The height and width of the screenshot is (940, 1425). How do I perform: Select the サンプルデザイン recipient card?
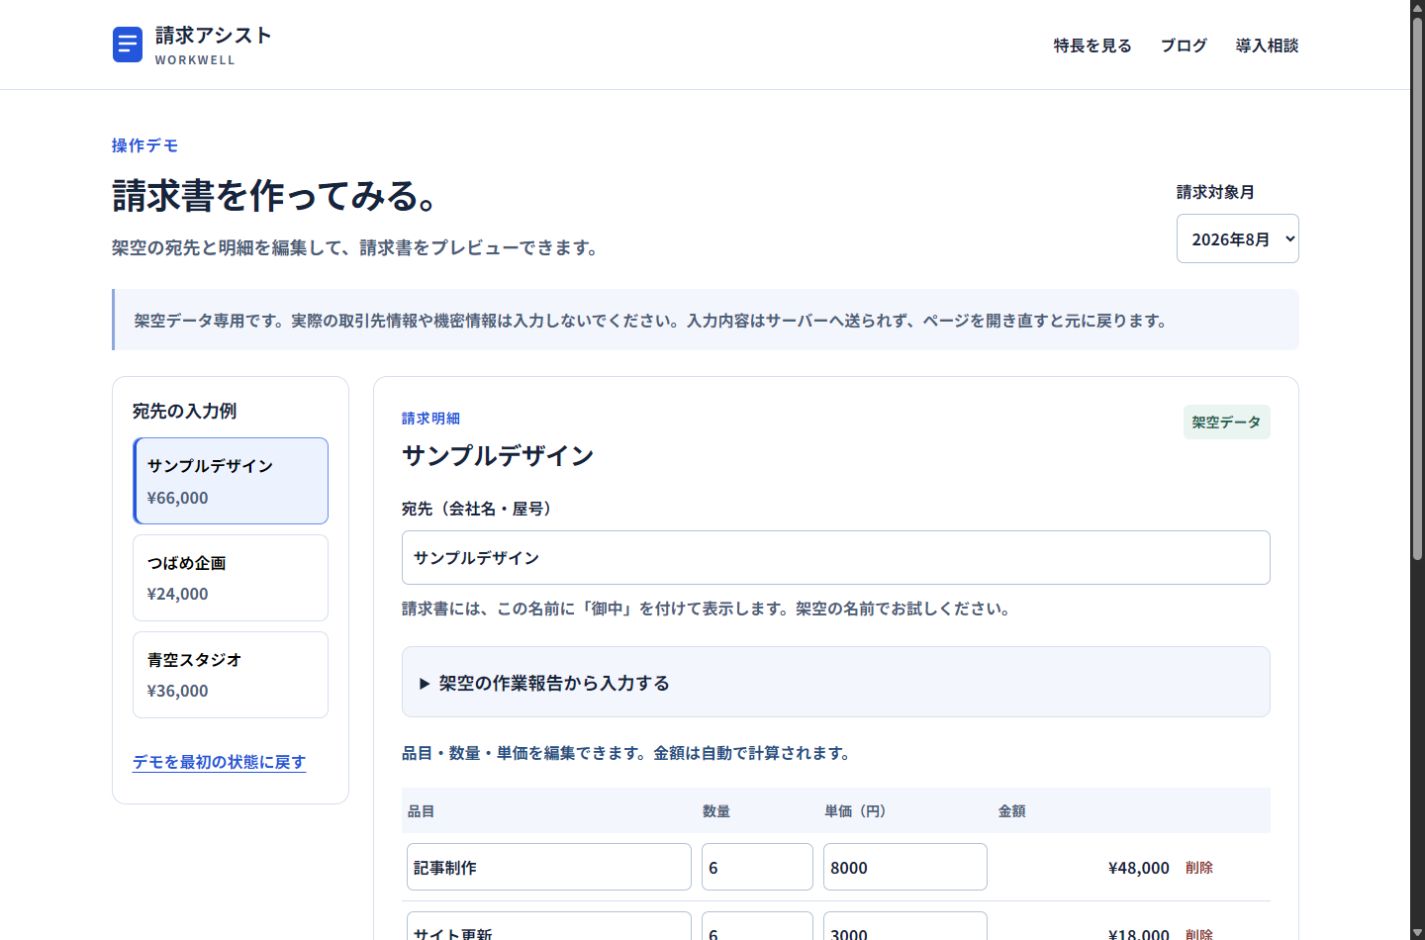(x=231, y=481)
